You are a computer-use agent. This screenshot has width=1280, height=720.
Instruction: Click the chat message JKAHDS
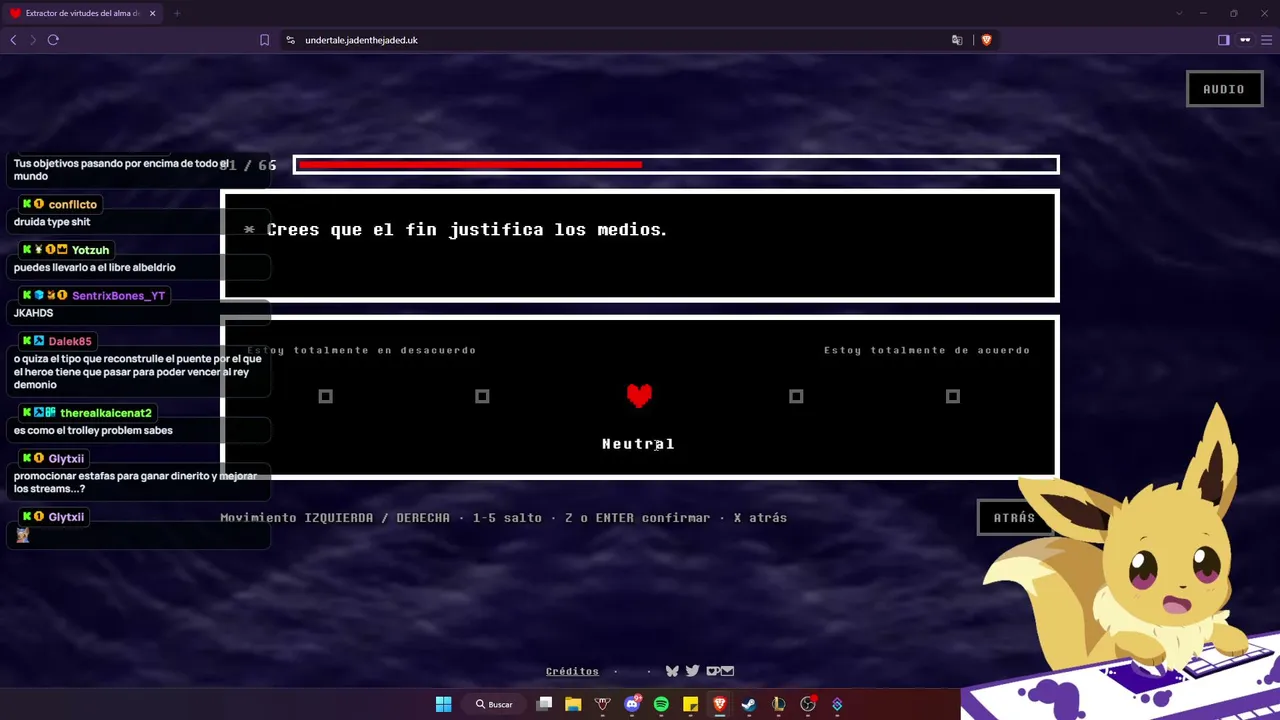point(33,313)
